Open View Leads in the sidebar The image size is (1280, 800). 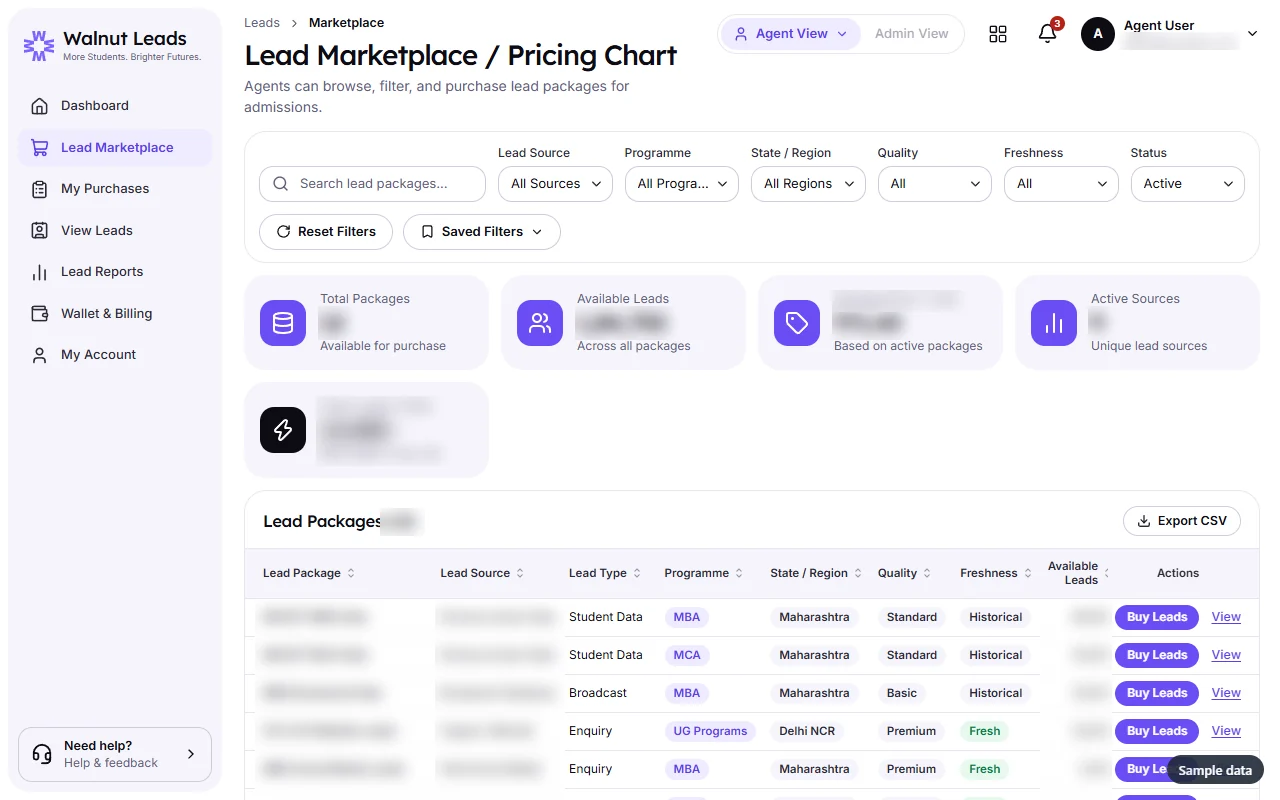point(115,231)
